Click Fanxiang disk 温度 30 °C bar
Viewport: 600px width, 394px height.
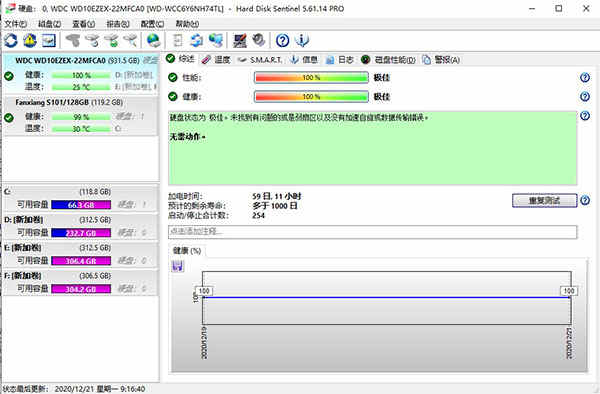[81, 129]
